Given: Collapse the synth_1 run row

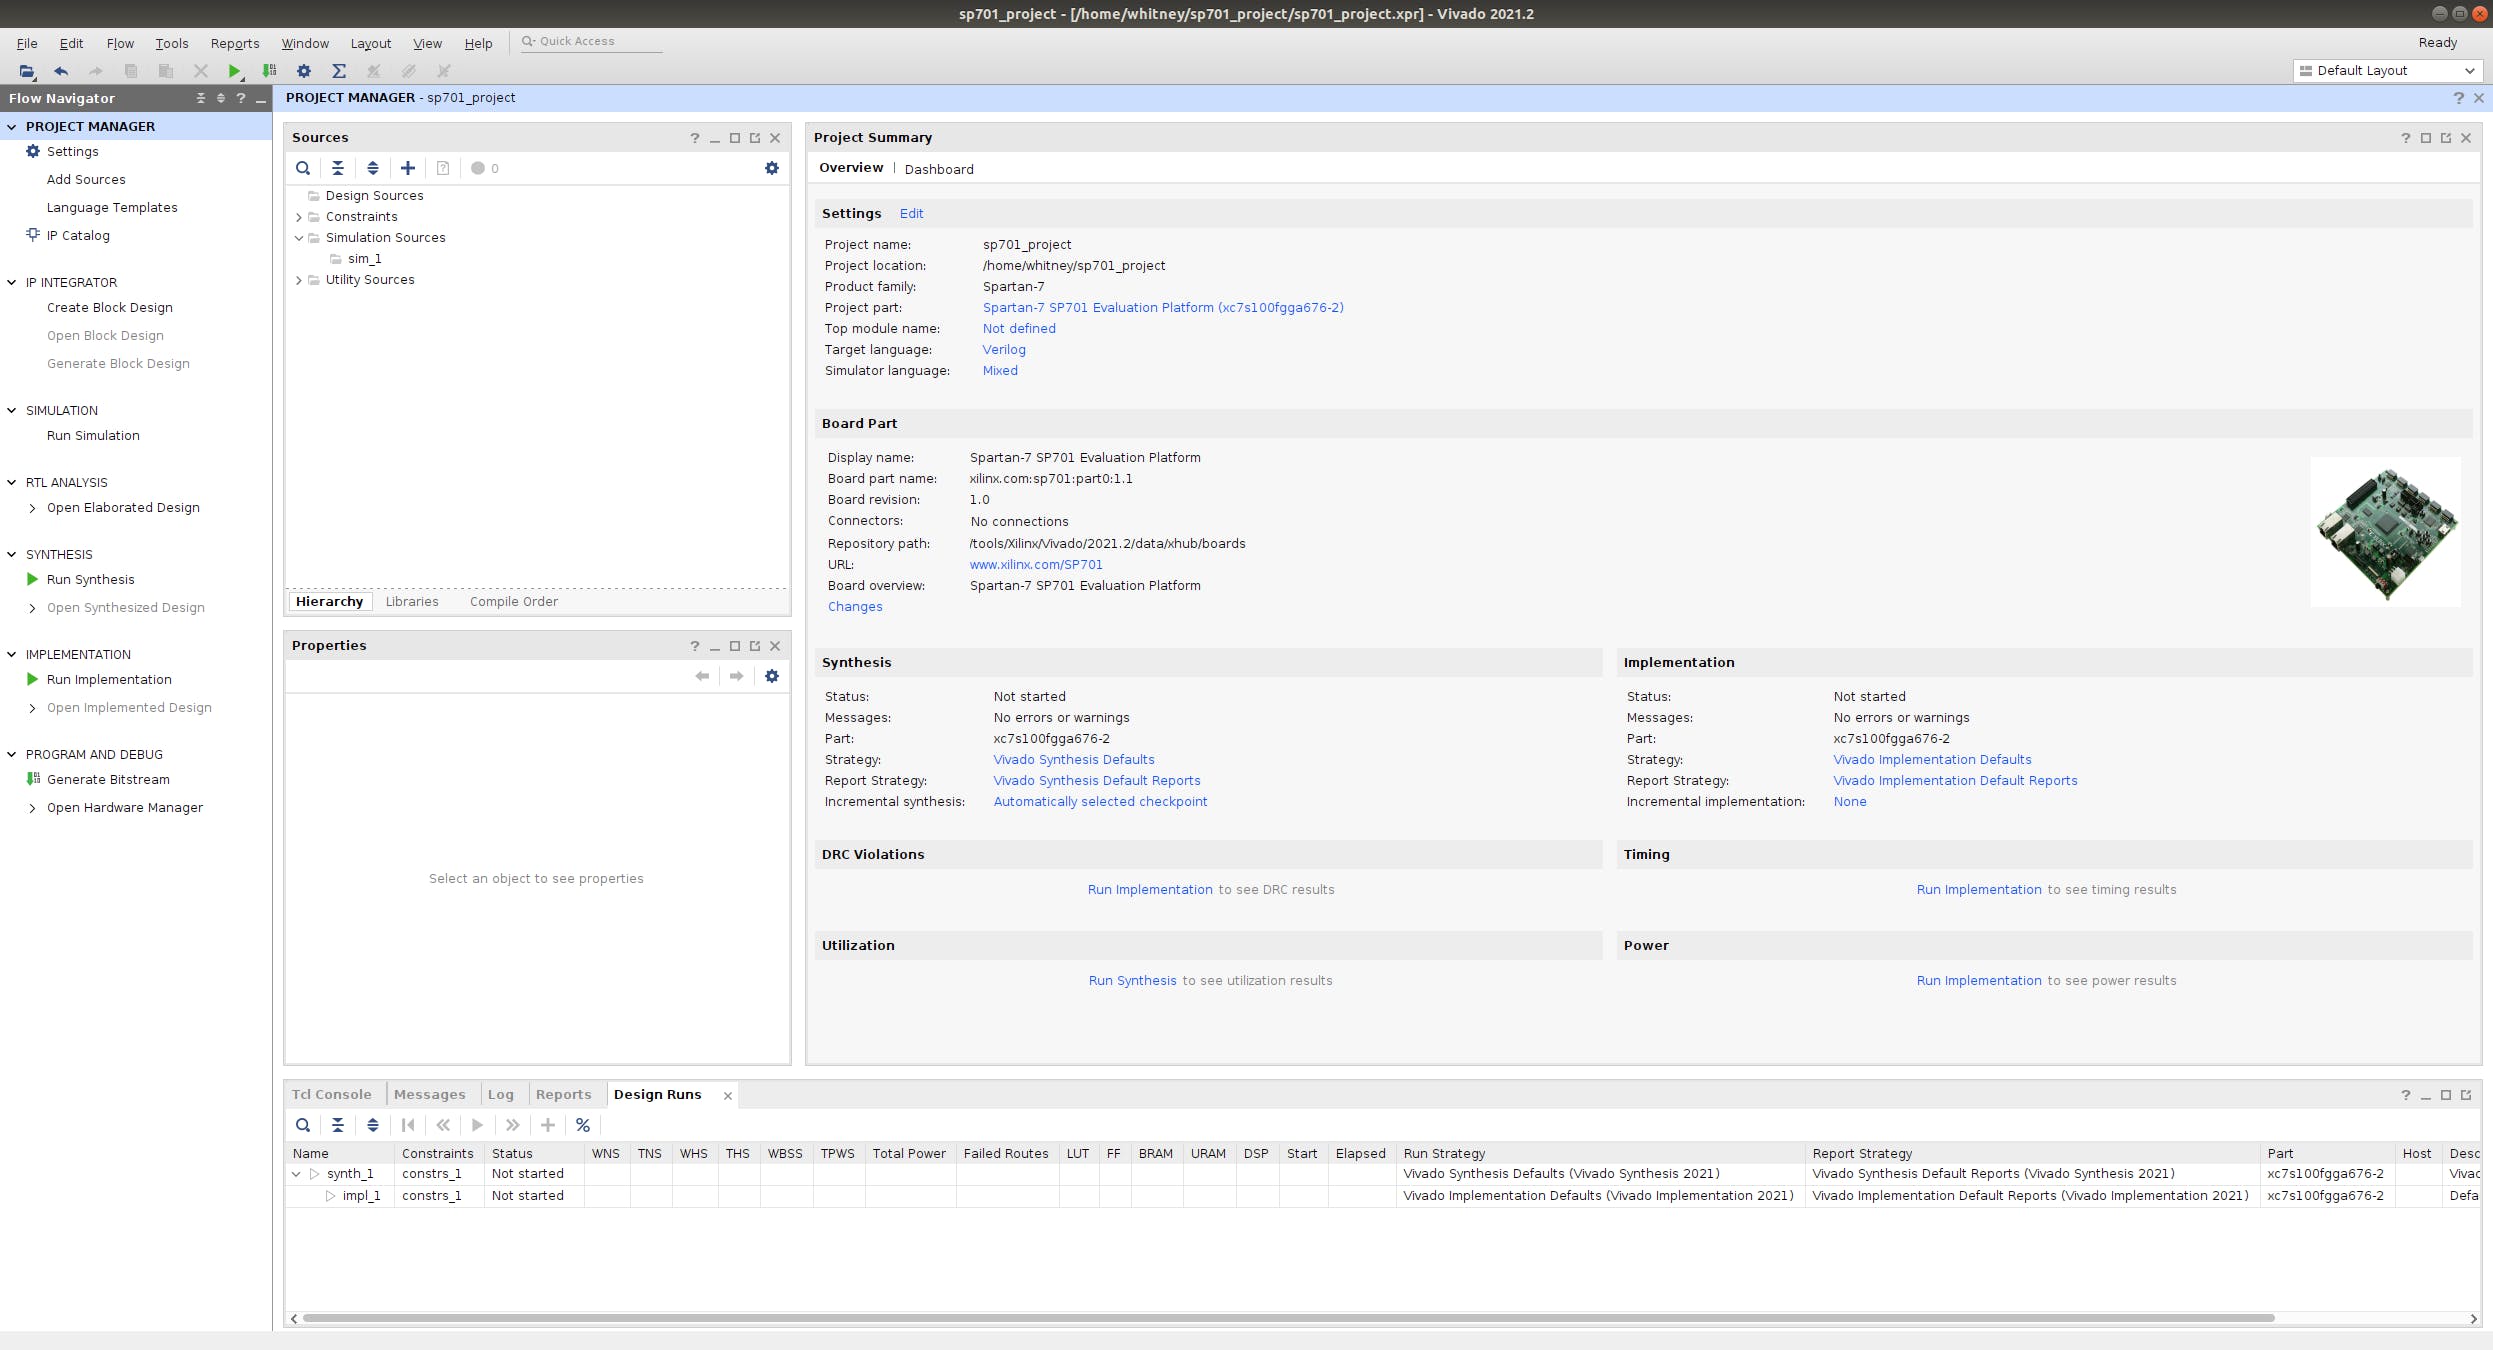Looking at the screenshot, I should pyautogui.click(x=296, y=1174).
